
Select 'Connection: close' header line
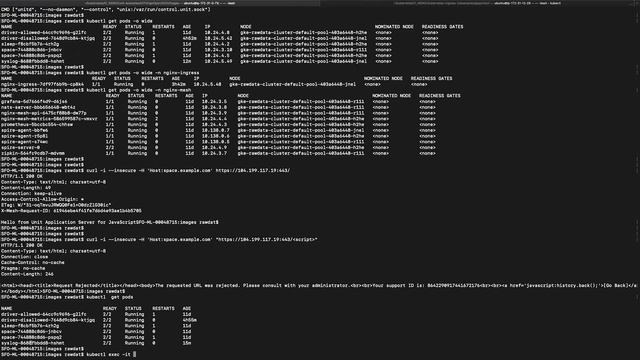[x=24, y=257]
